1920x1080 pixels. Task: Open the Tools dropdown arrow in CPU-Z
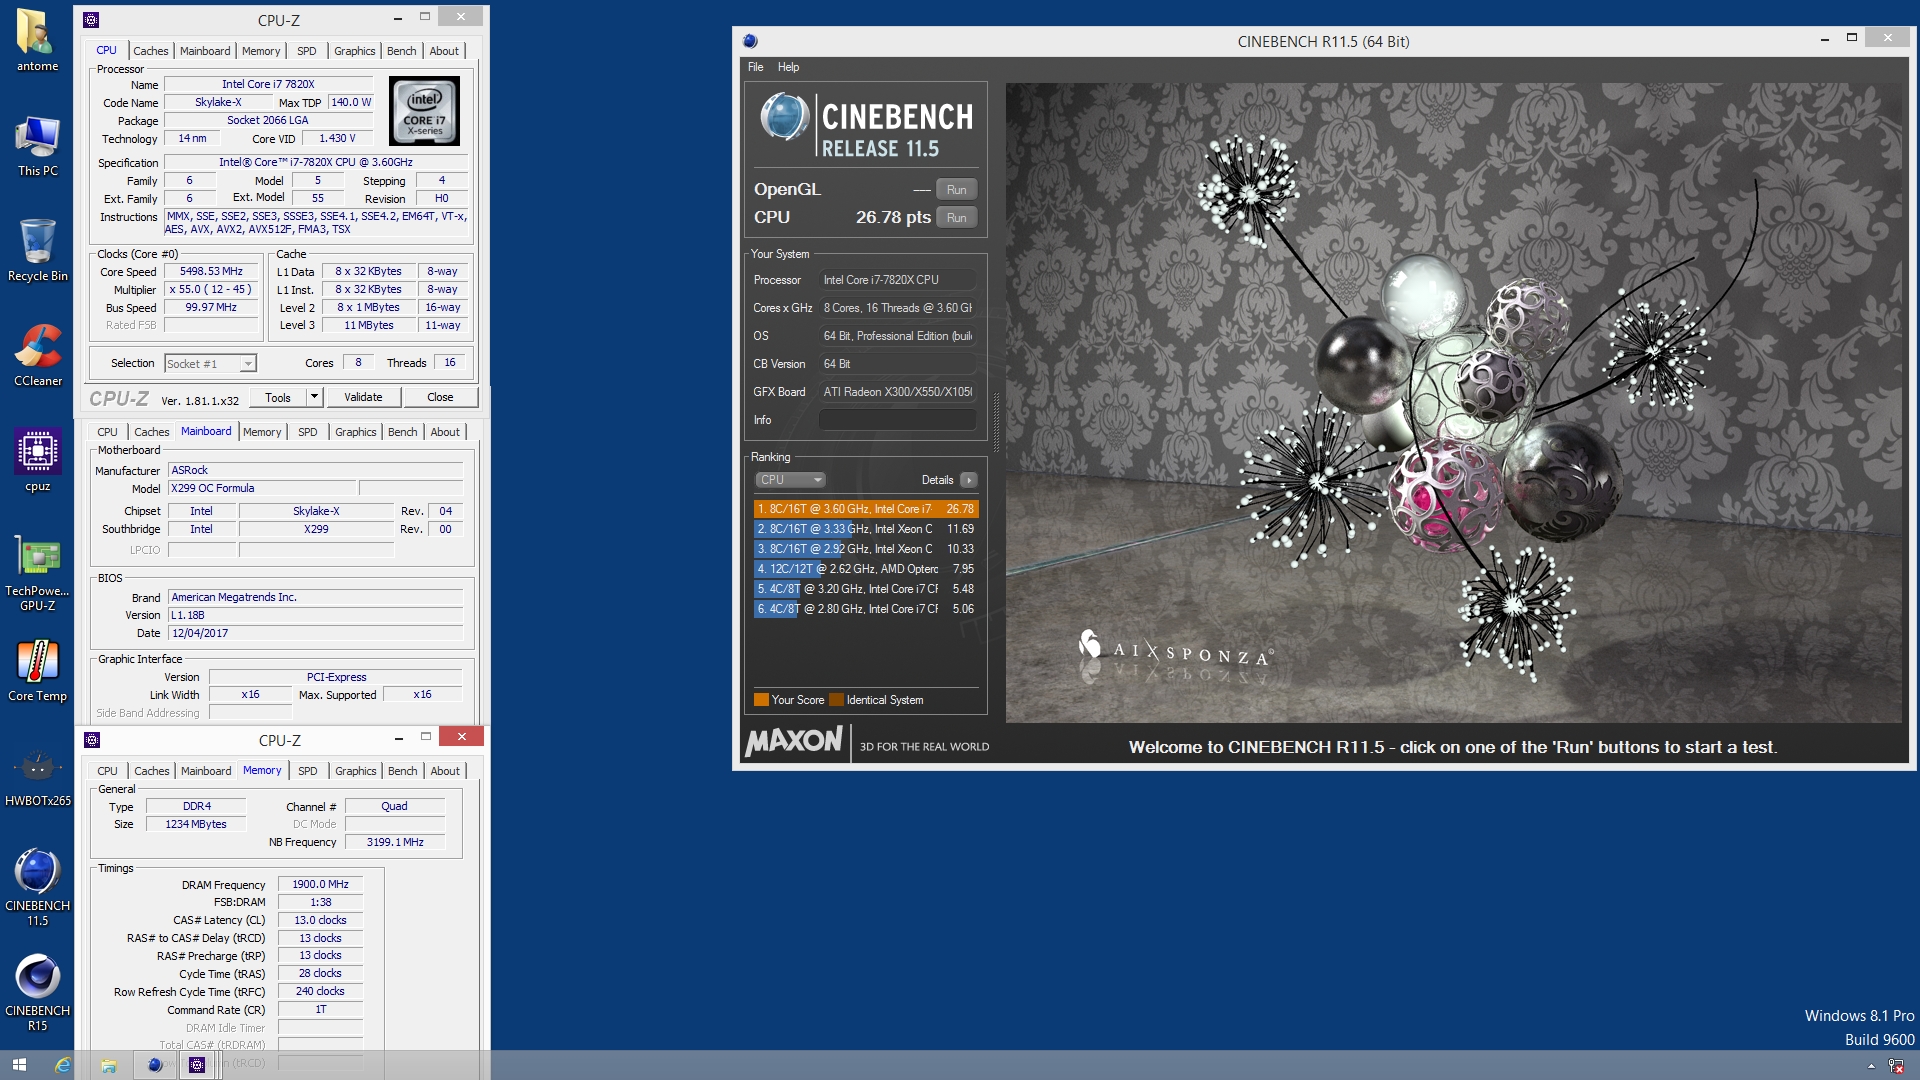click(314, 397)
